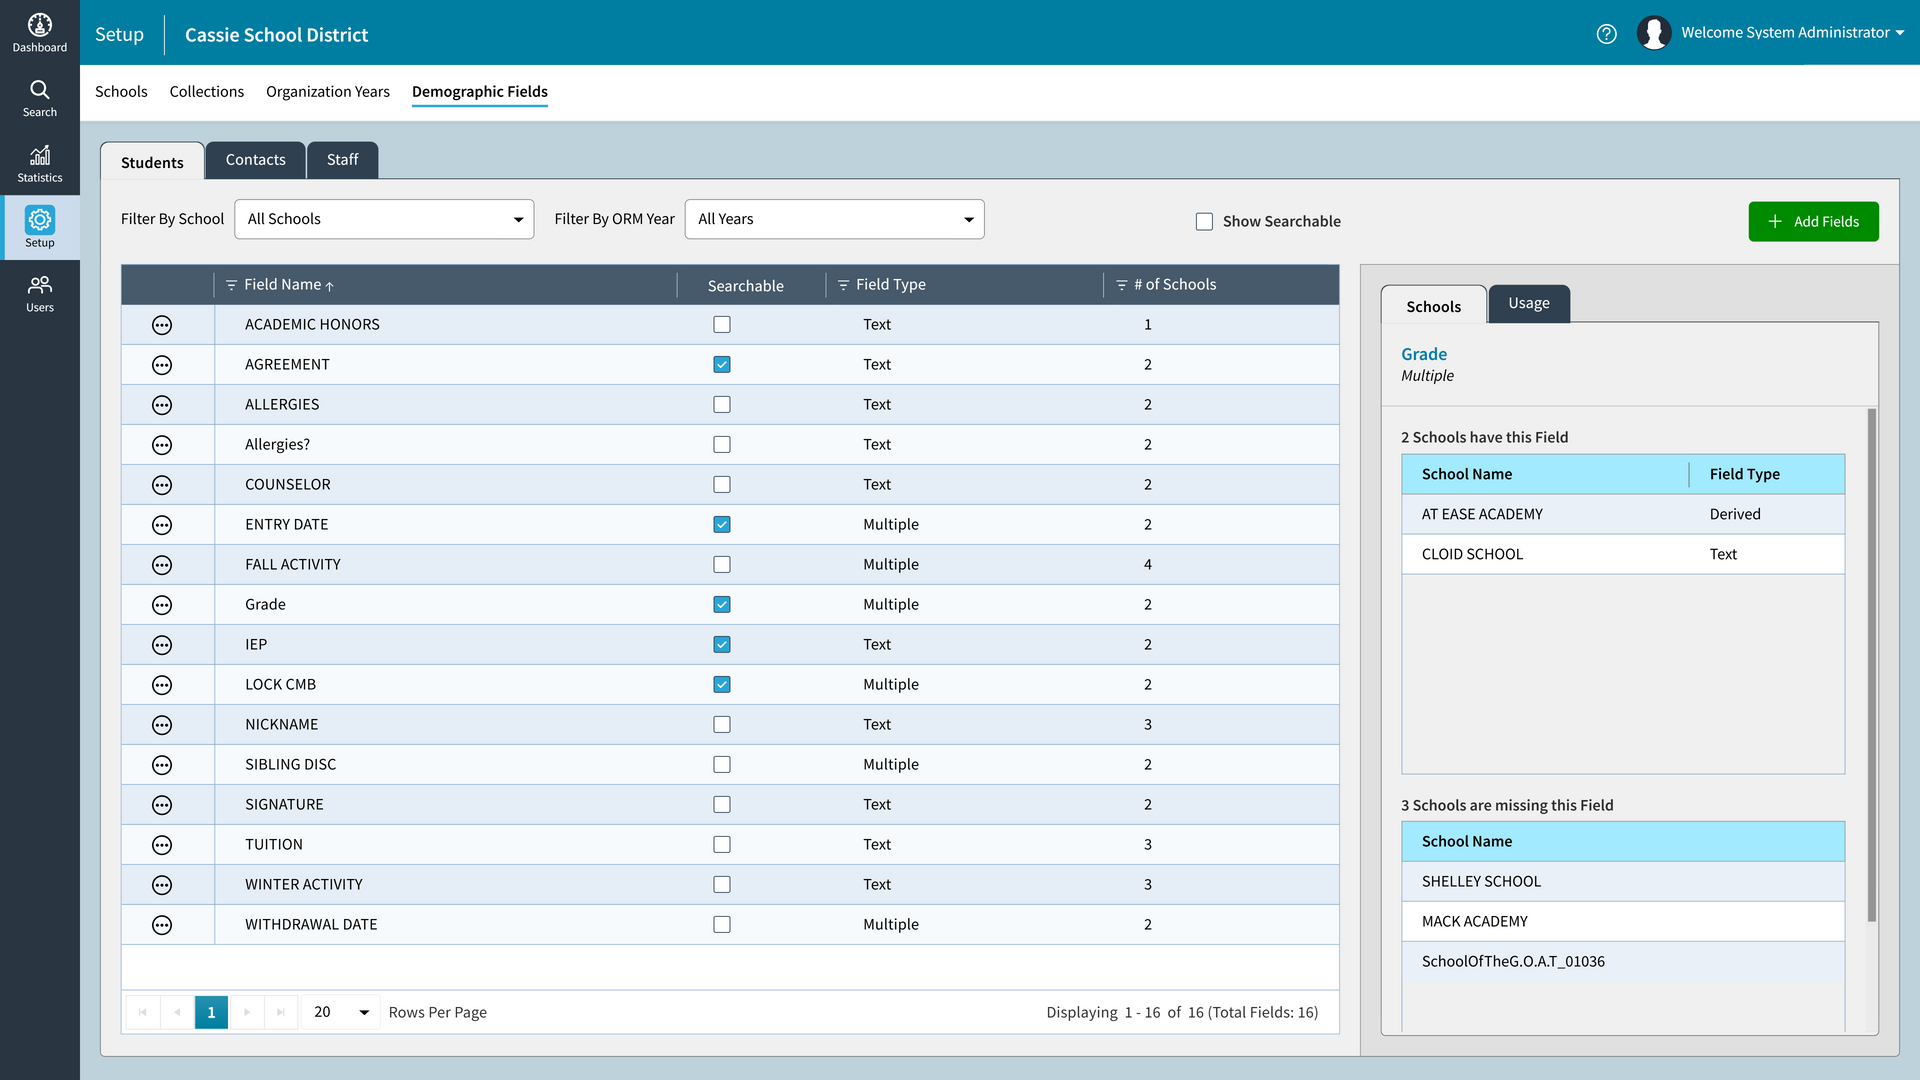This screenshot has height=1080, width=1920.
Task: Click the filter icon on Field Type column
Action: tap(843, 284)
